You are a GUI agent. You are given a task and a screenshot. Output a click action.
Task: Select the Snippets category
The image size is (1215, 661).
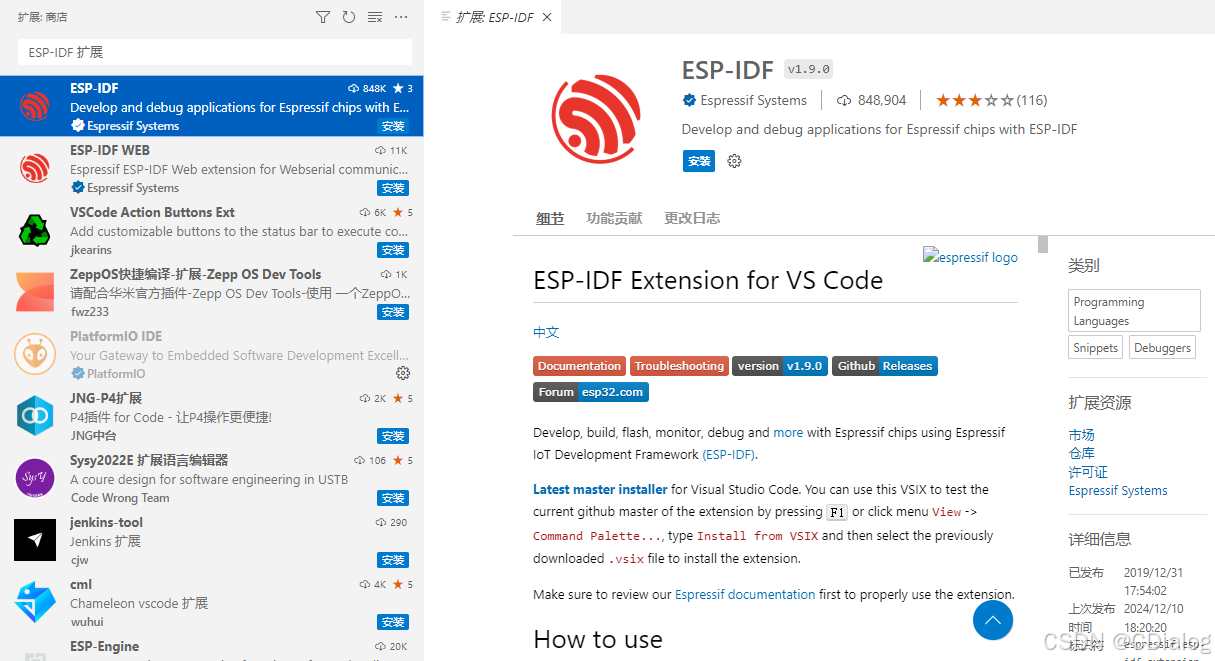point(1096,348)
